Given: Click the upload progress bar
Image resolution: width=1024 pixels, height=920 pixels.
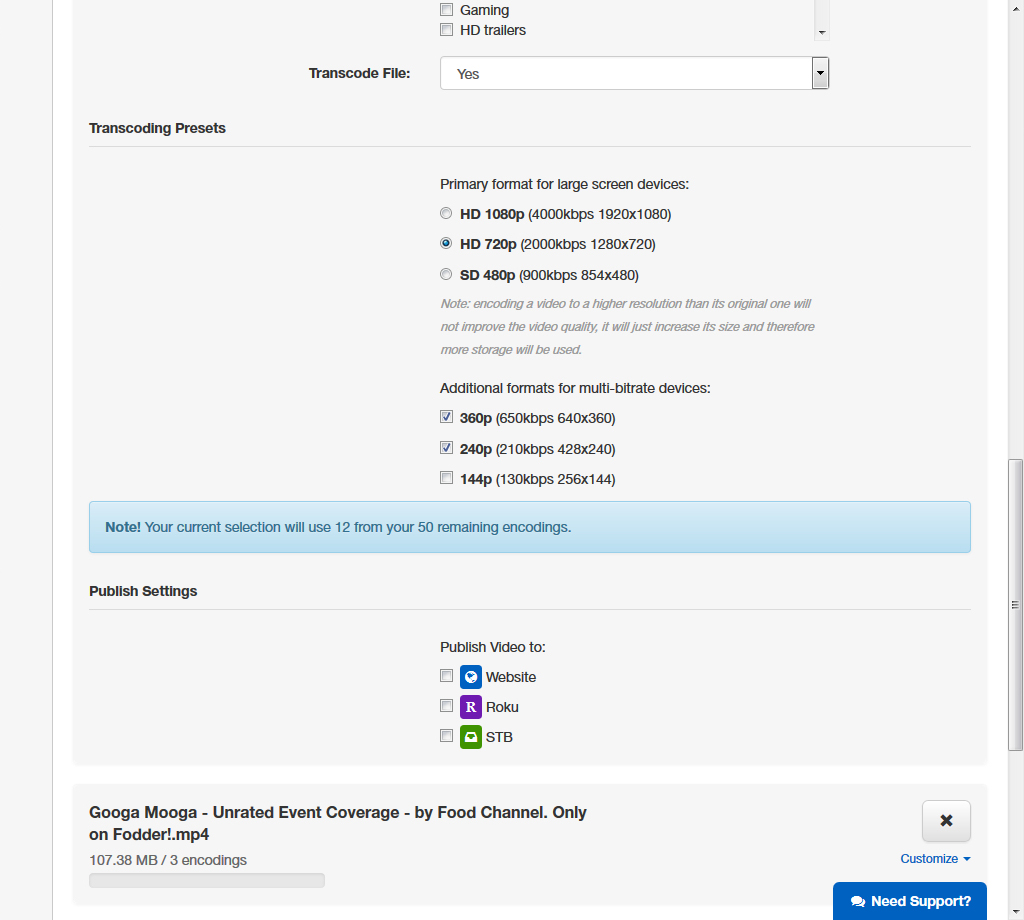Looking at the screenshot, I should point(207,881).
